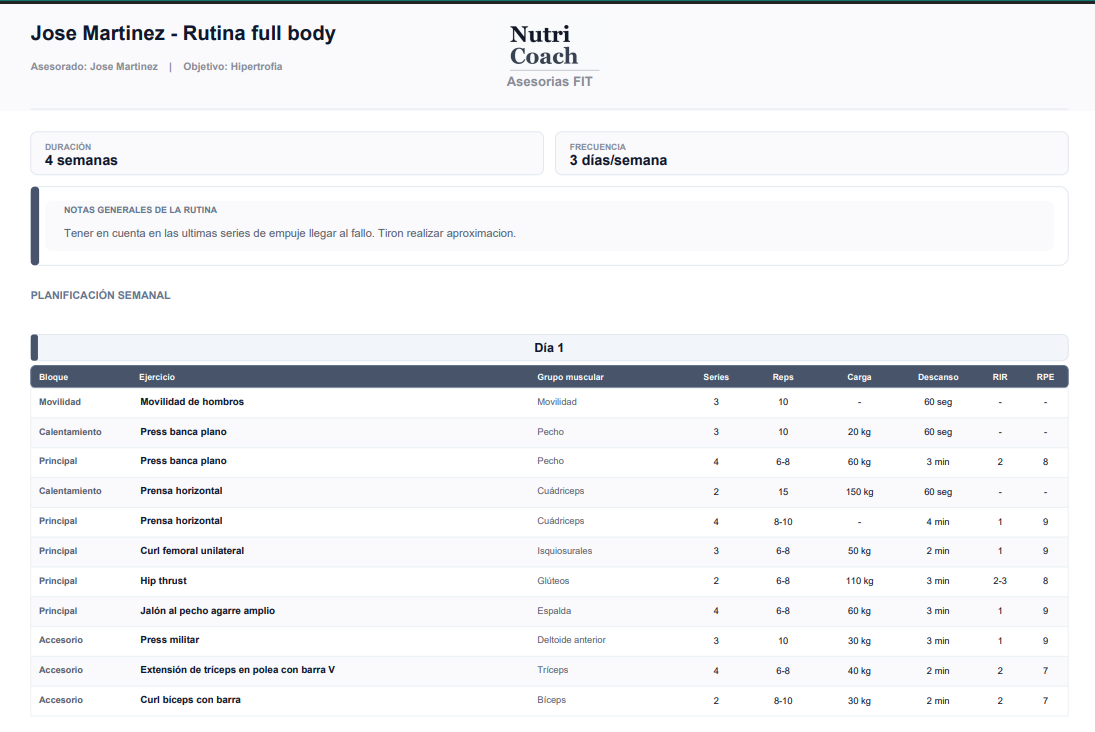Click the 150 kg load of Prensa horizontal
The image size is (1095, 732).
click(859, 492)
